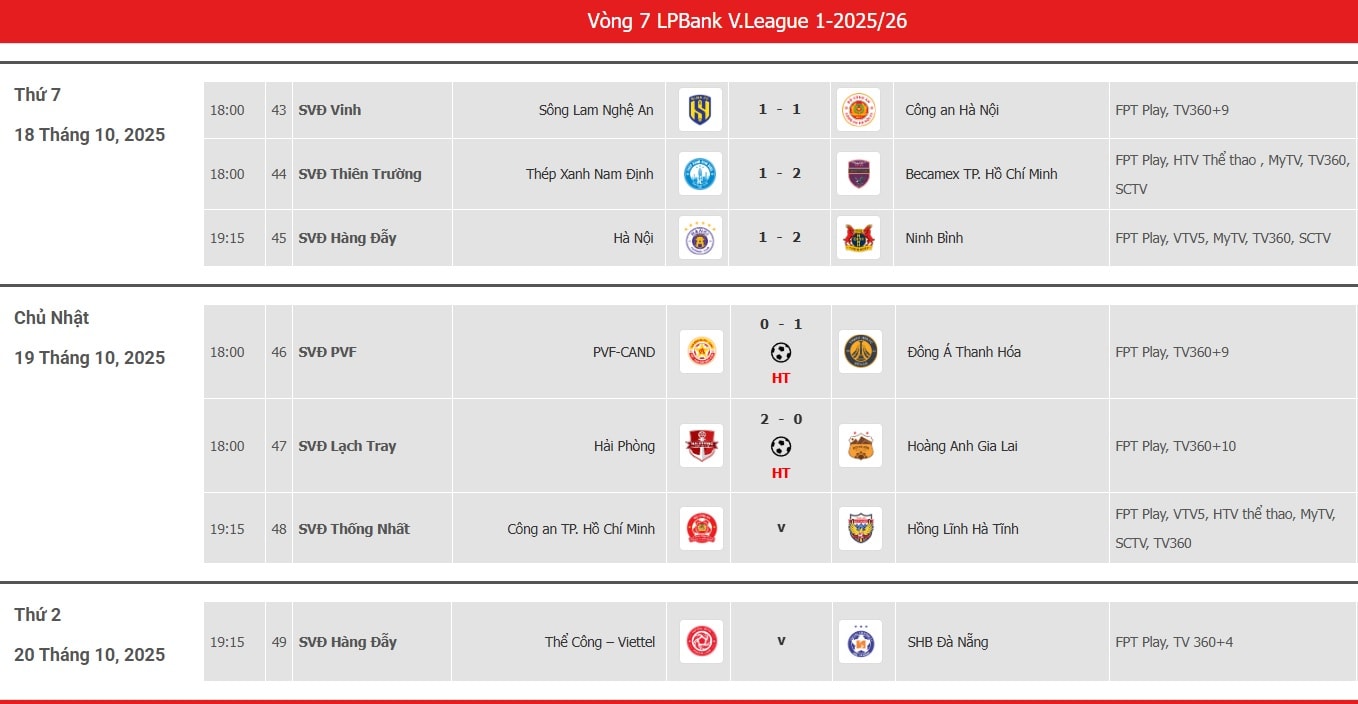Viewport: 1358px width, 704px height.
Task: Open the Hải Phòng team crest
Action: pyautogui.click(x=701, y=446)
